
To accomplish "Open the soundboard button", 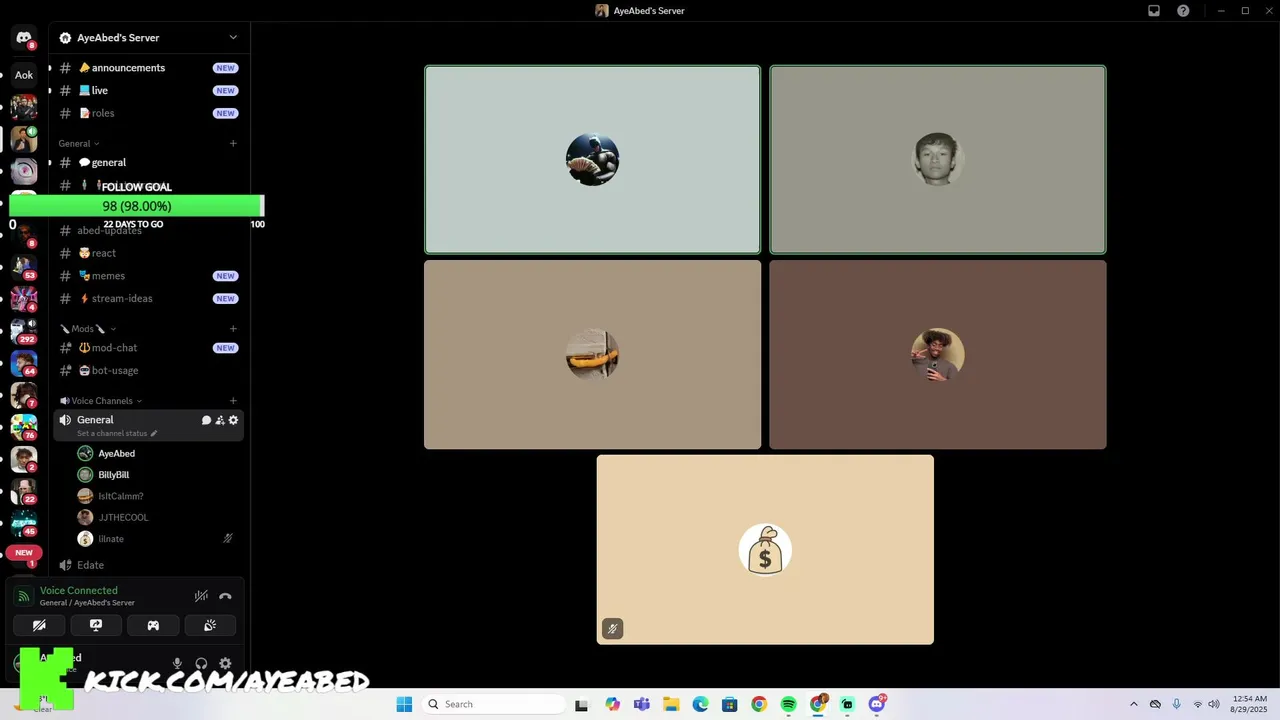I will tap(210, 625).
